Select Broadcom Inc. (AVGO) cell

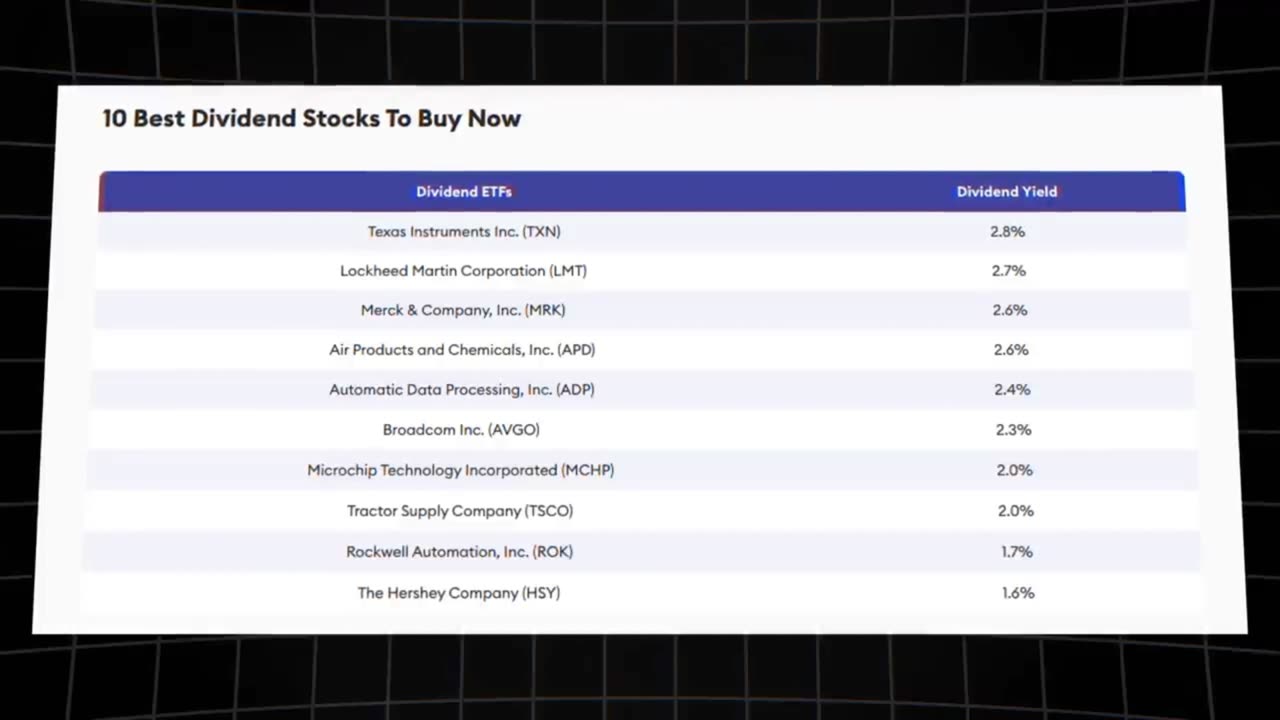tap(461, 430)
